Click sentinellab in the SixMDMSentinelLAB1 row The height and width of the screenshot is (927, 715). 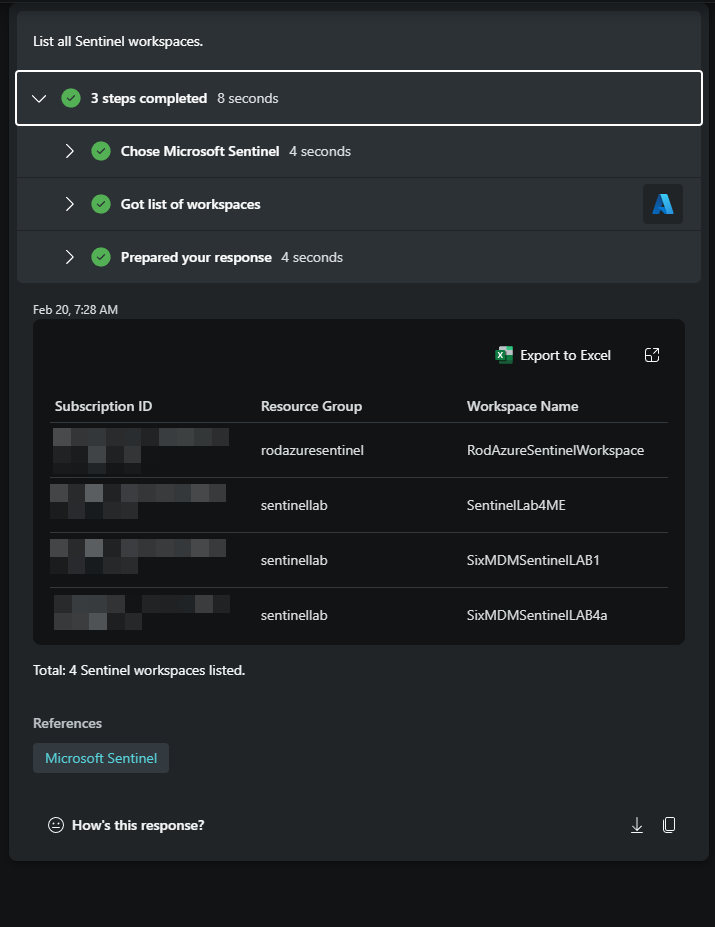pyautogui.click(x=294, y=560)
